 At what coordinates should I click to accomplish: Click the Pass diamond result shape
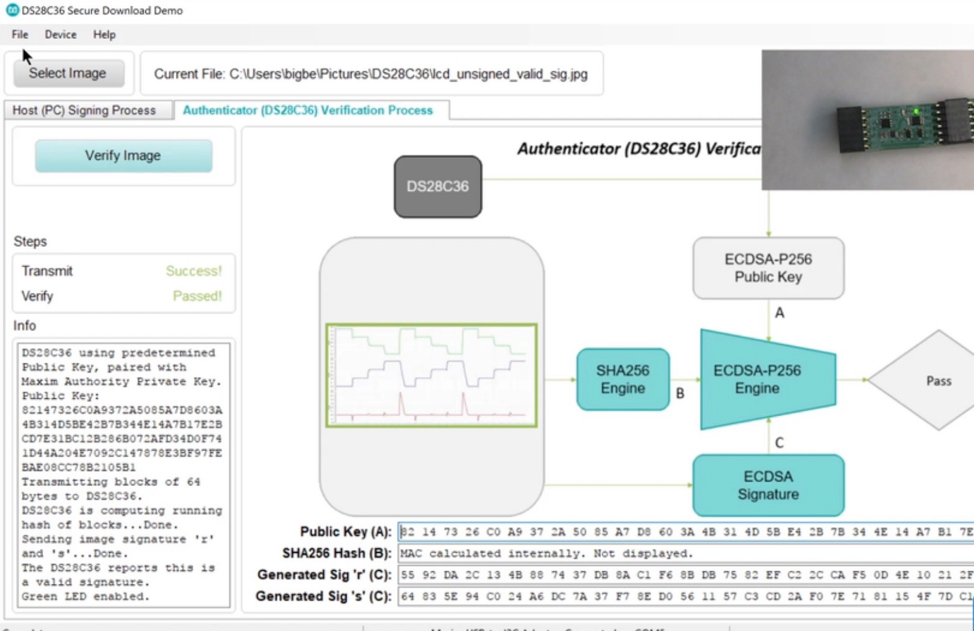coord(926,380)
